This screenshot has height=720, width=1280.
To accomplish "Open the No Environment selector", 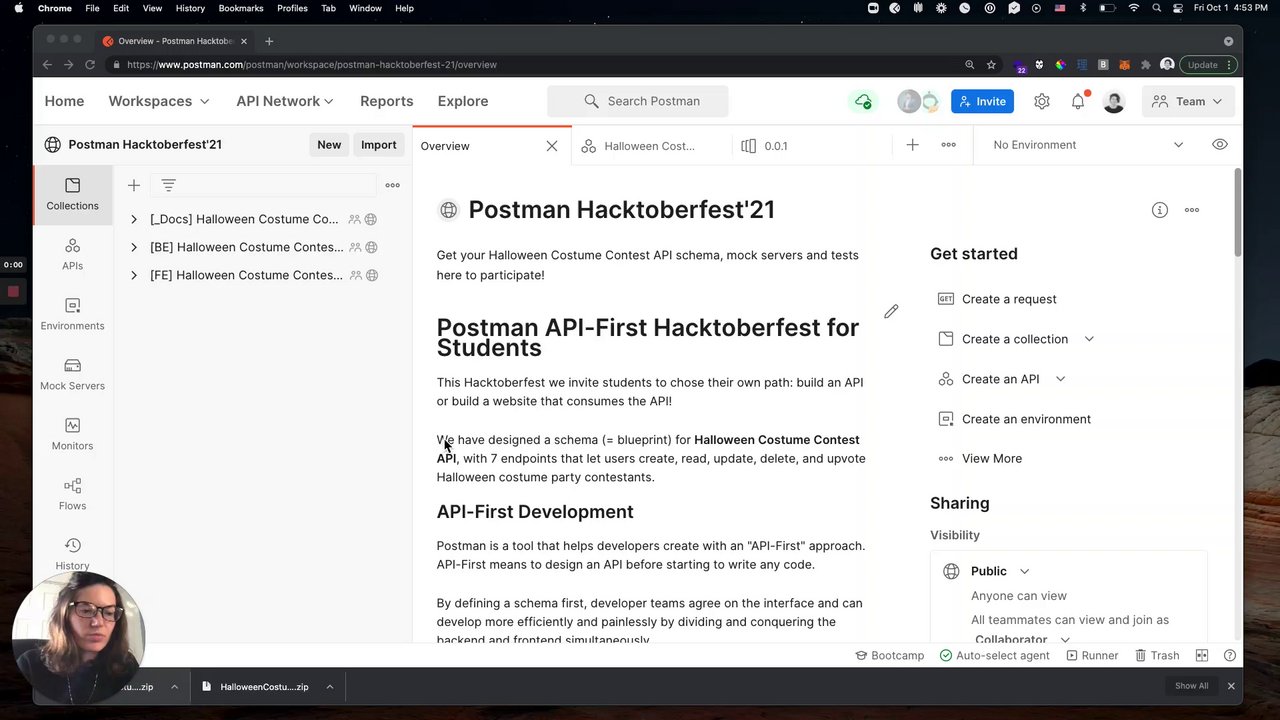I will [x=1088, y=145].
